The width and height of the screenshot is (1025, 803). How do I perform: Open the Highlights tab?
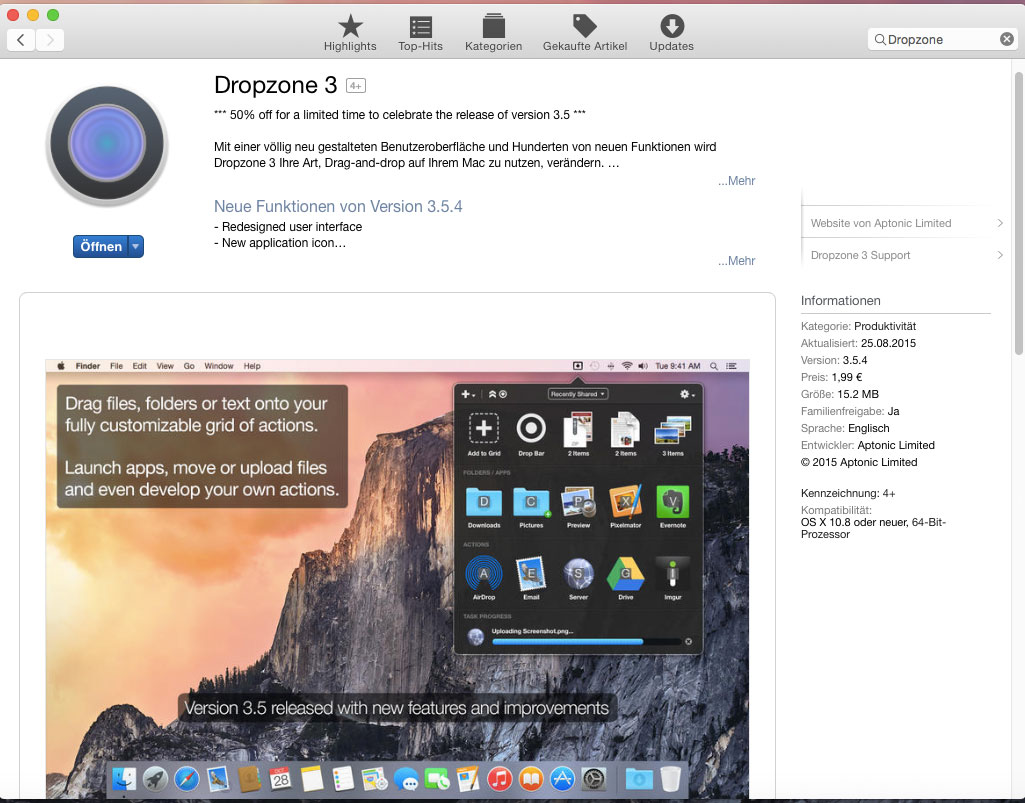pyautogui.click(x=350, y=33)
